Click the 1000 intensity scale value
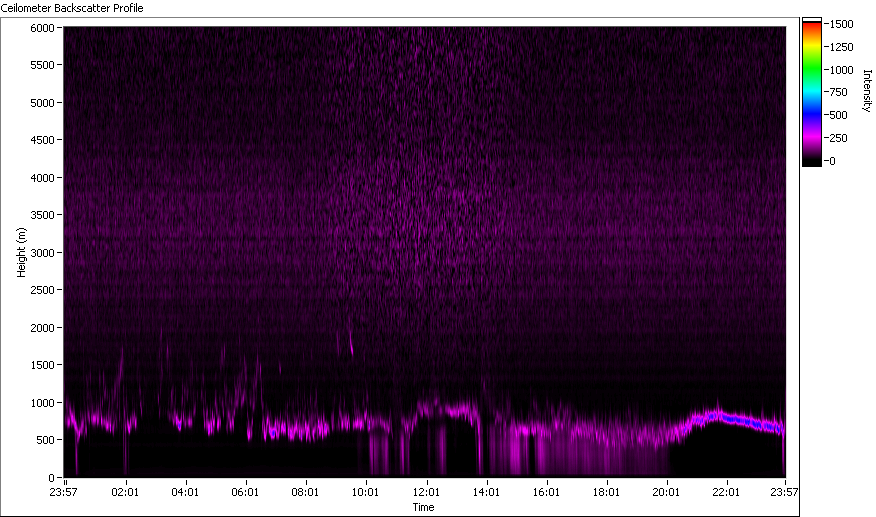 [x=841, y=70]
